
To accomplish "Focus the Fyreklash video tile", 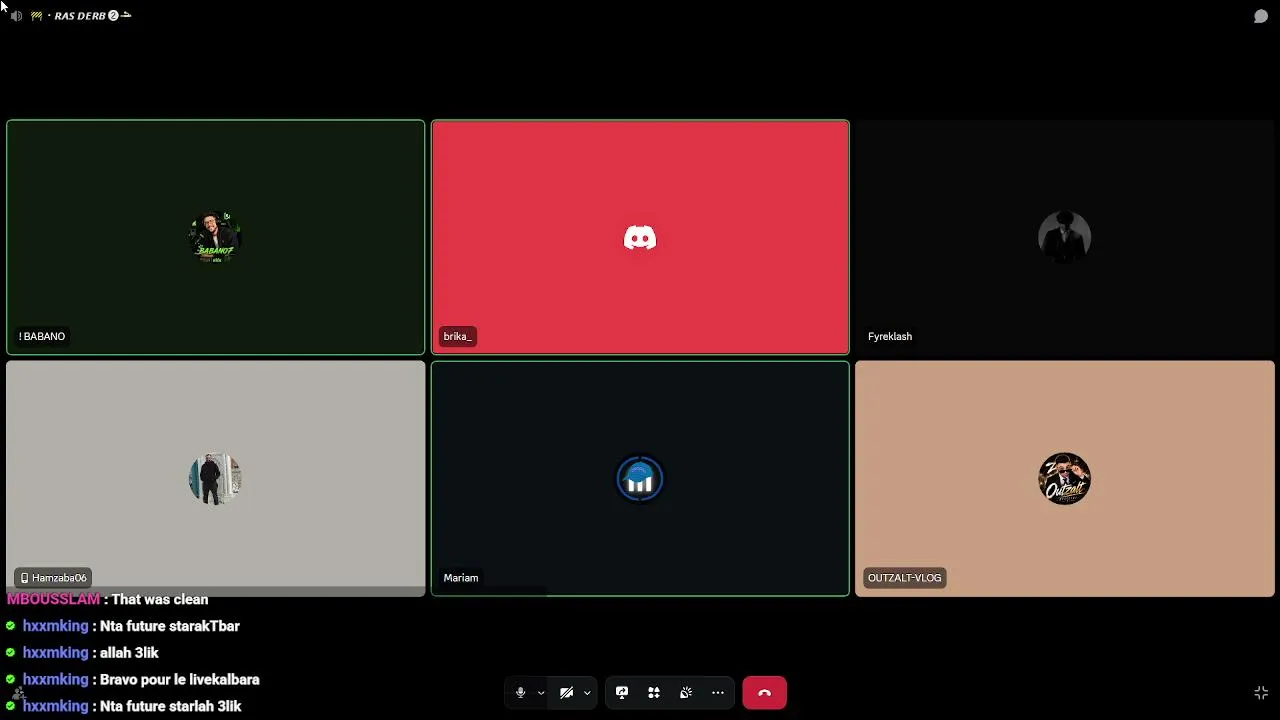I will tap(1065, 237).
